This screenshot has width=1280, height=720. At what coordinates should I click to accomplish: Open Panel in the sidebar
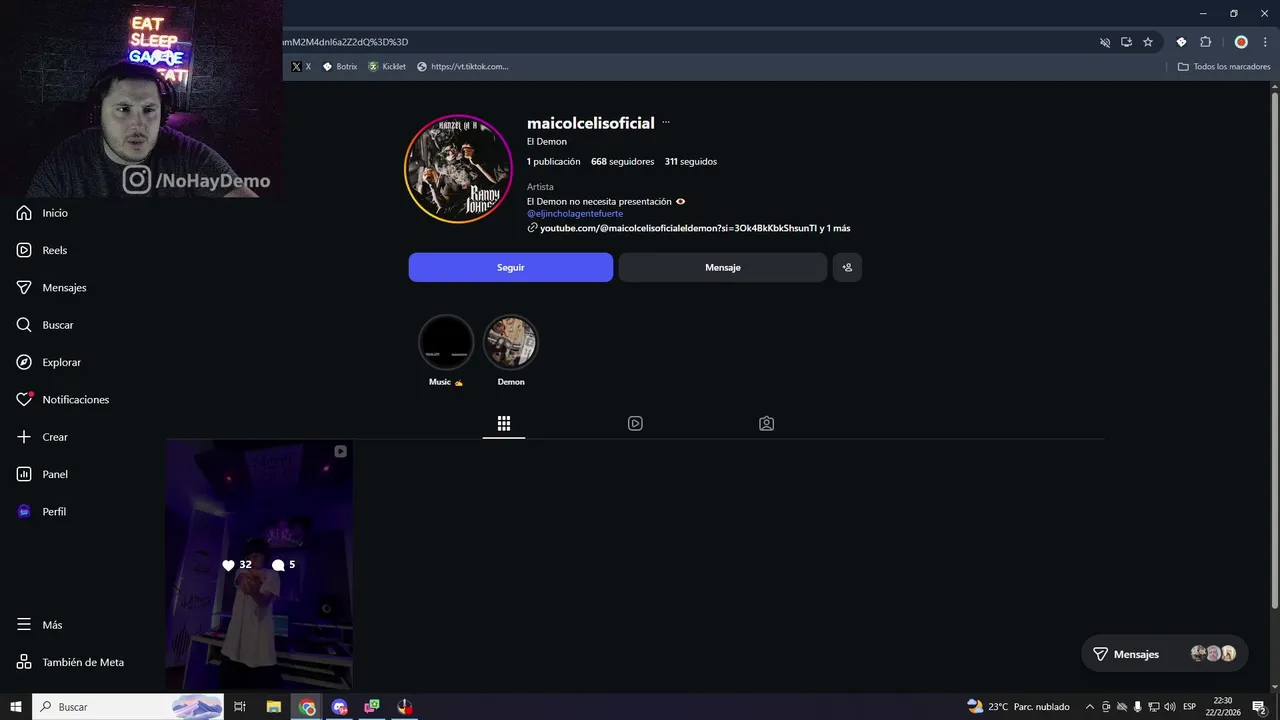point(42,474)
